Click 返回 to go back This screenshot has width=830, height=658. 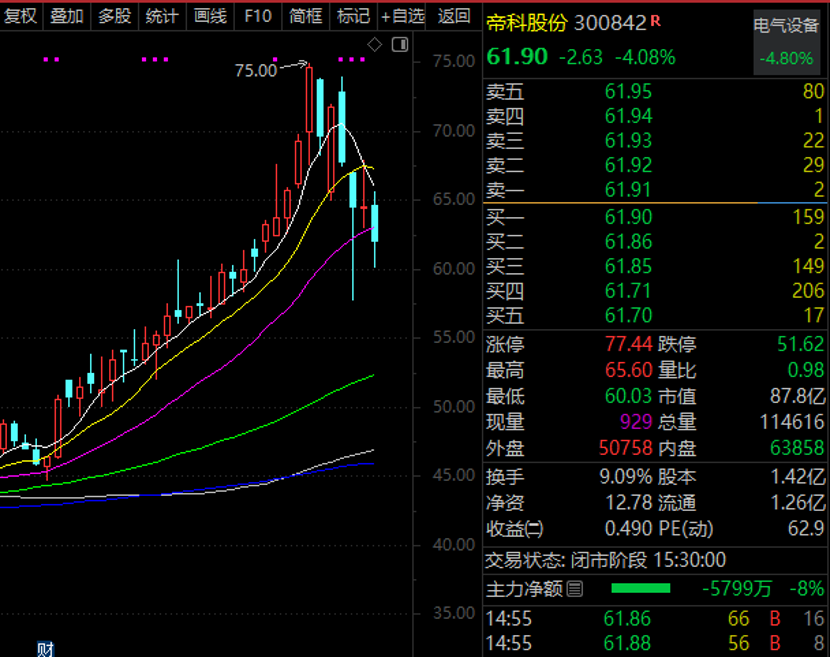pyautogui.click(x=454, y=16)
